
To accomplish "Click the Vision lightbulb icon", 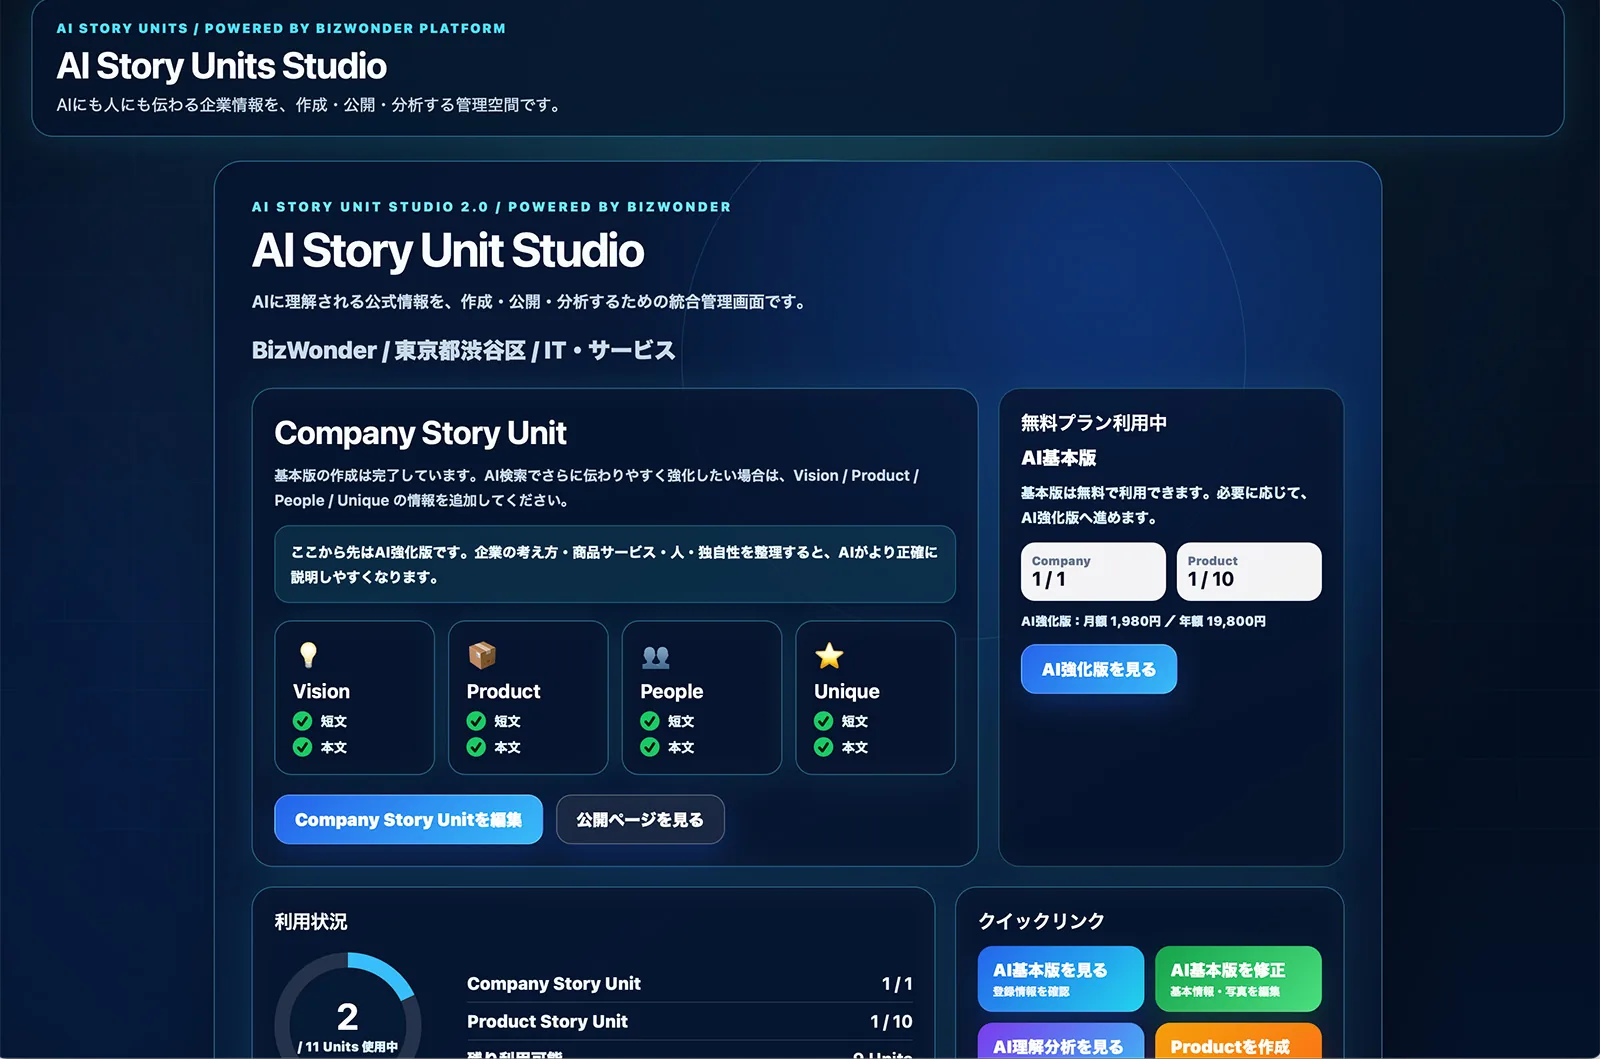I will (x=308, y=655).
